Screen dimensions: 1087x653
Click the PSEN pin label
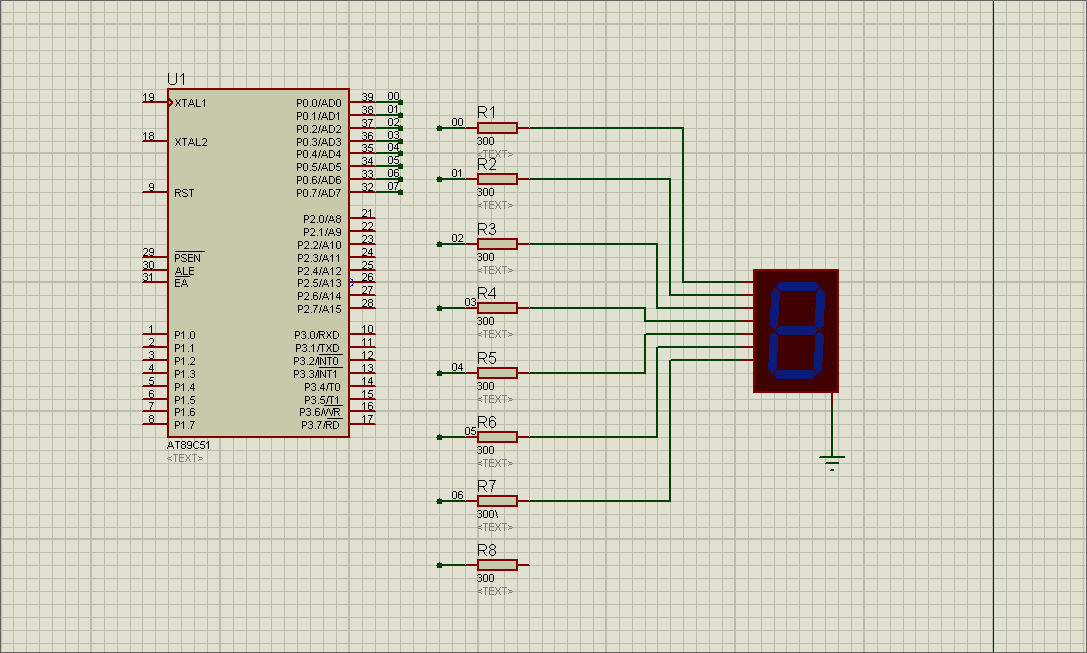tap(187, 258)
